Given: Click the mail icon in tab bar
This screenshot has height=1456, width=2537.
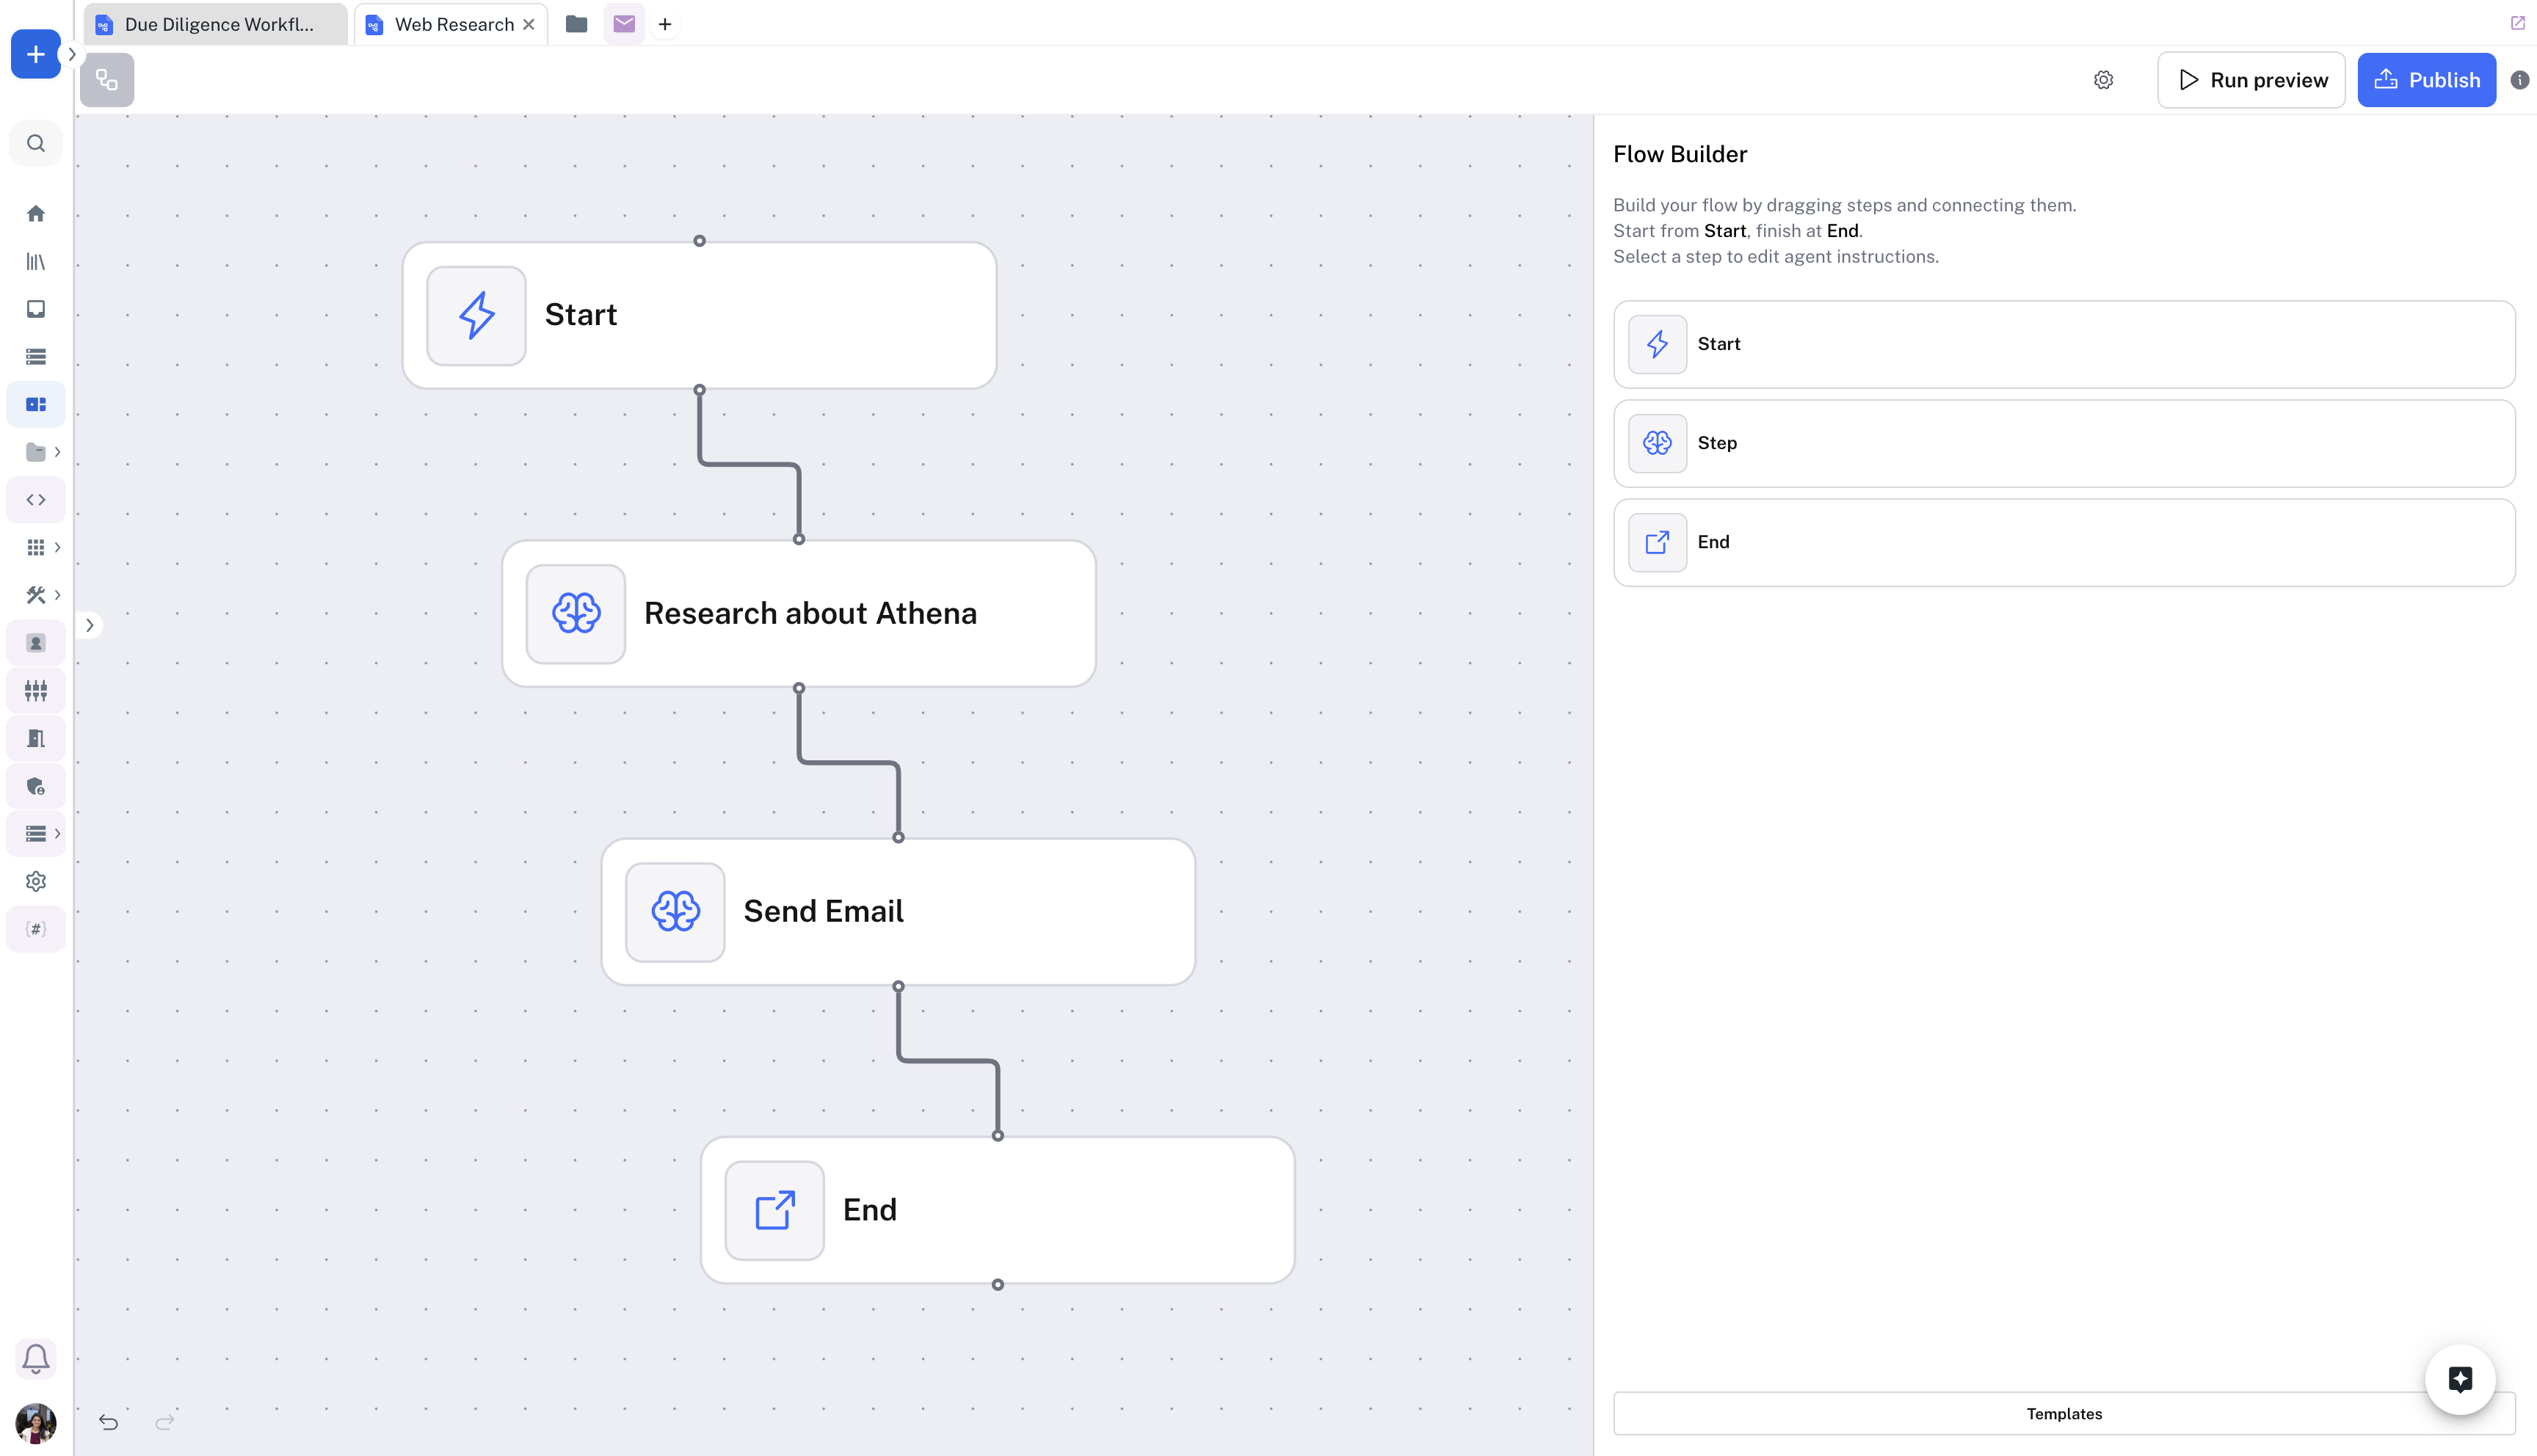Looking at the screenshot, I should point(624,24).
